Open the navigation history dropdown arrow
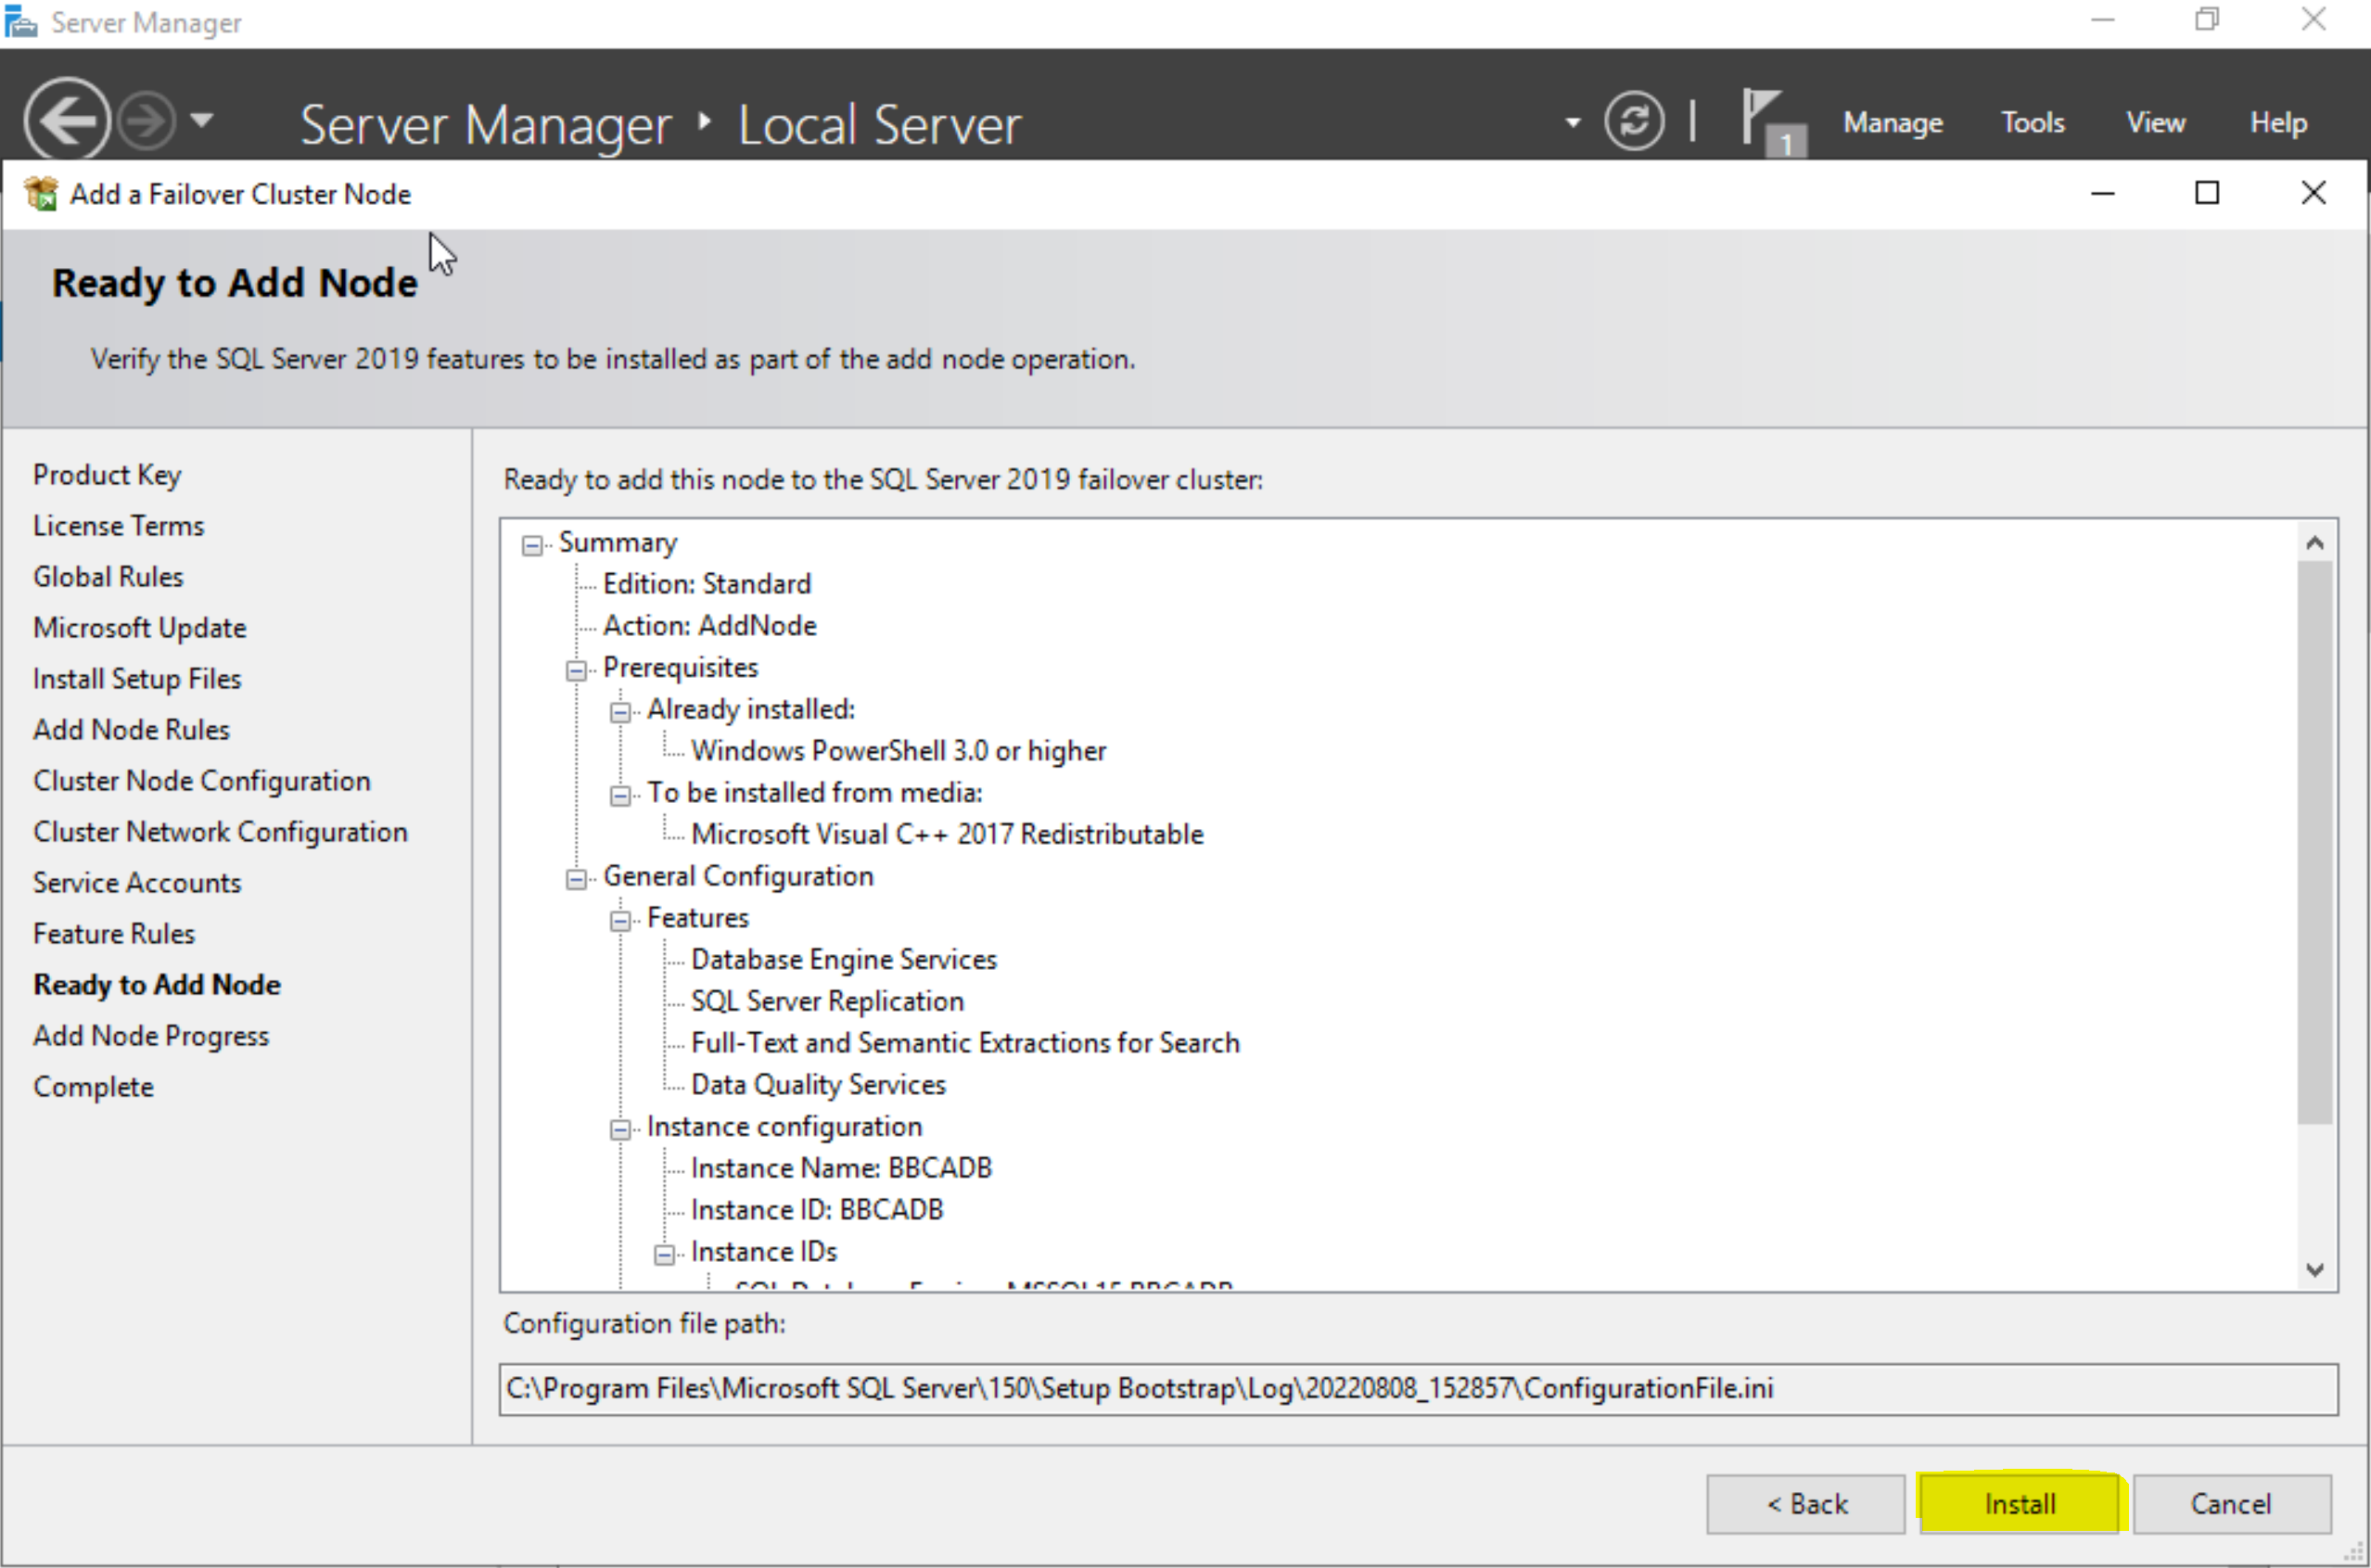 click(202, 121)
